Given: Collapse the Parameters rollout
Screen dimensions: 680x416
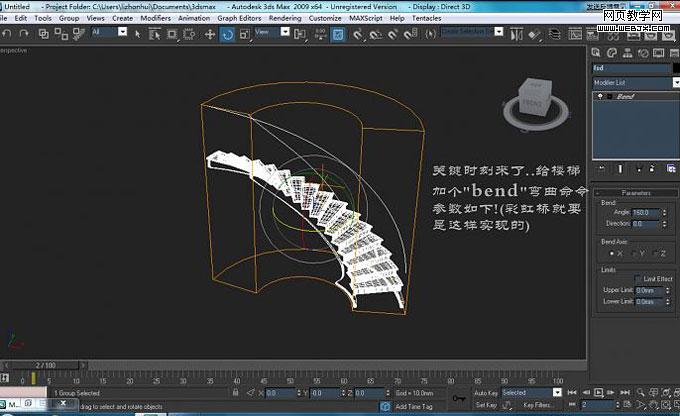Looking at the screenshot, I should click(x=634, y=191).
